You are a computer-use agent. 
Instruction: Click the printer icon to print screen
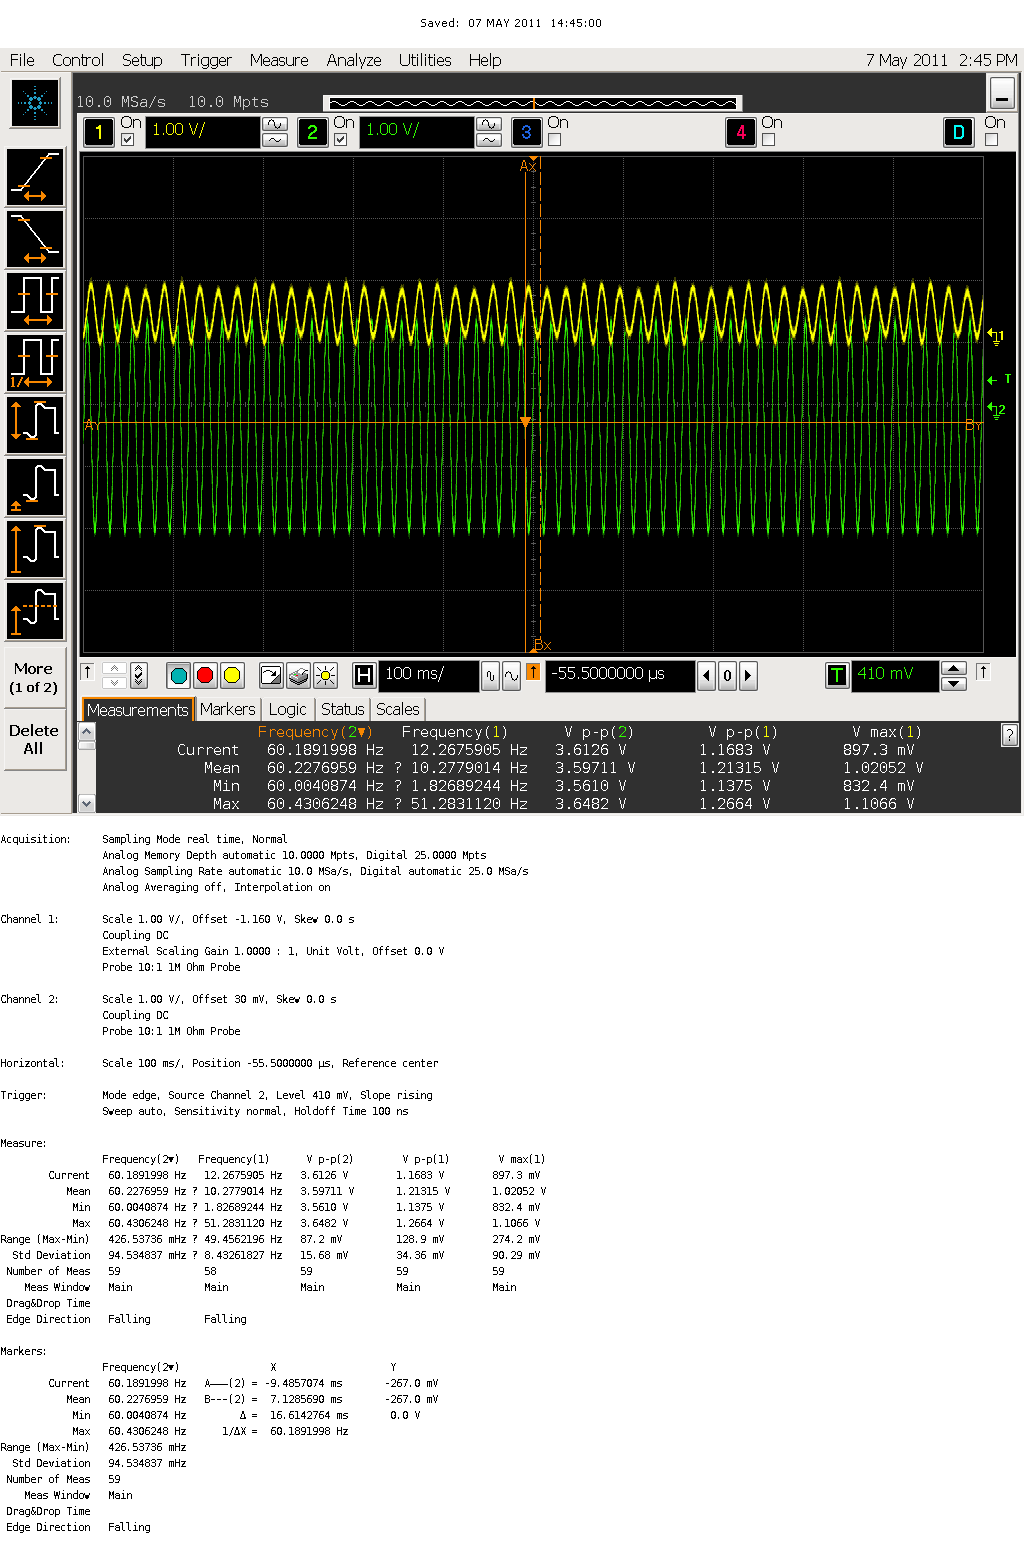tap(299, 676)
